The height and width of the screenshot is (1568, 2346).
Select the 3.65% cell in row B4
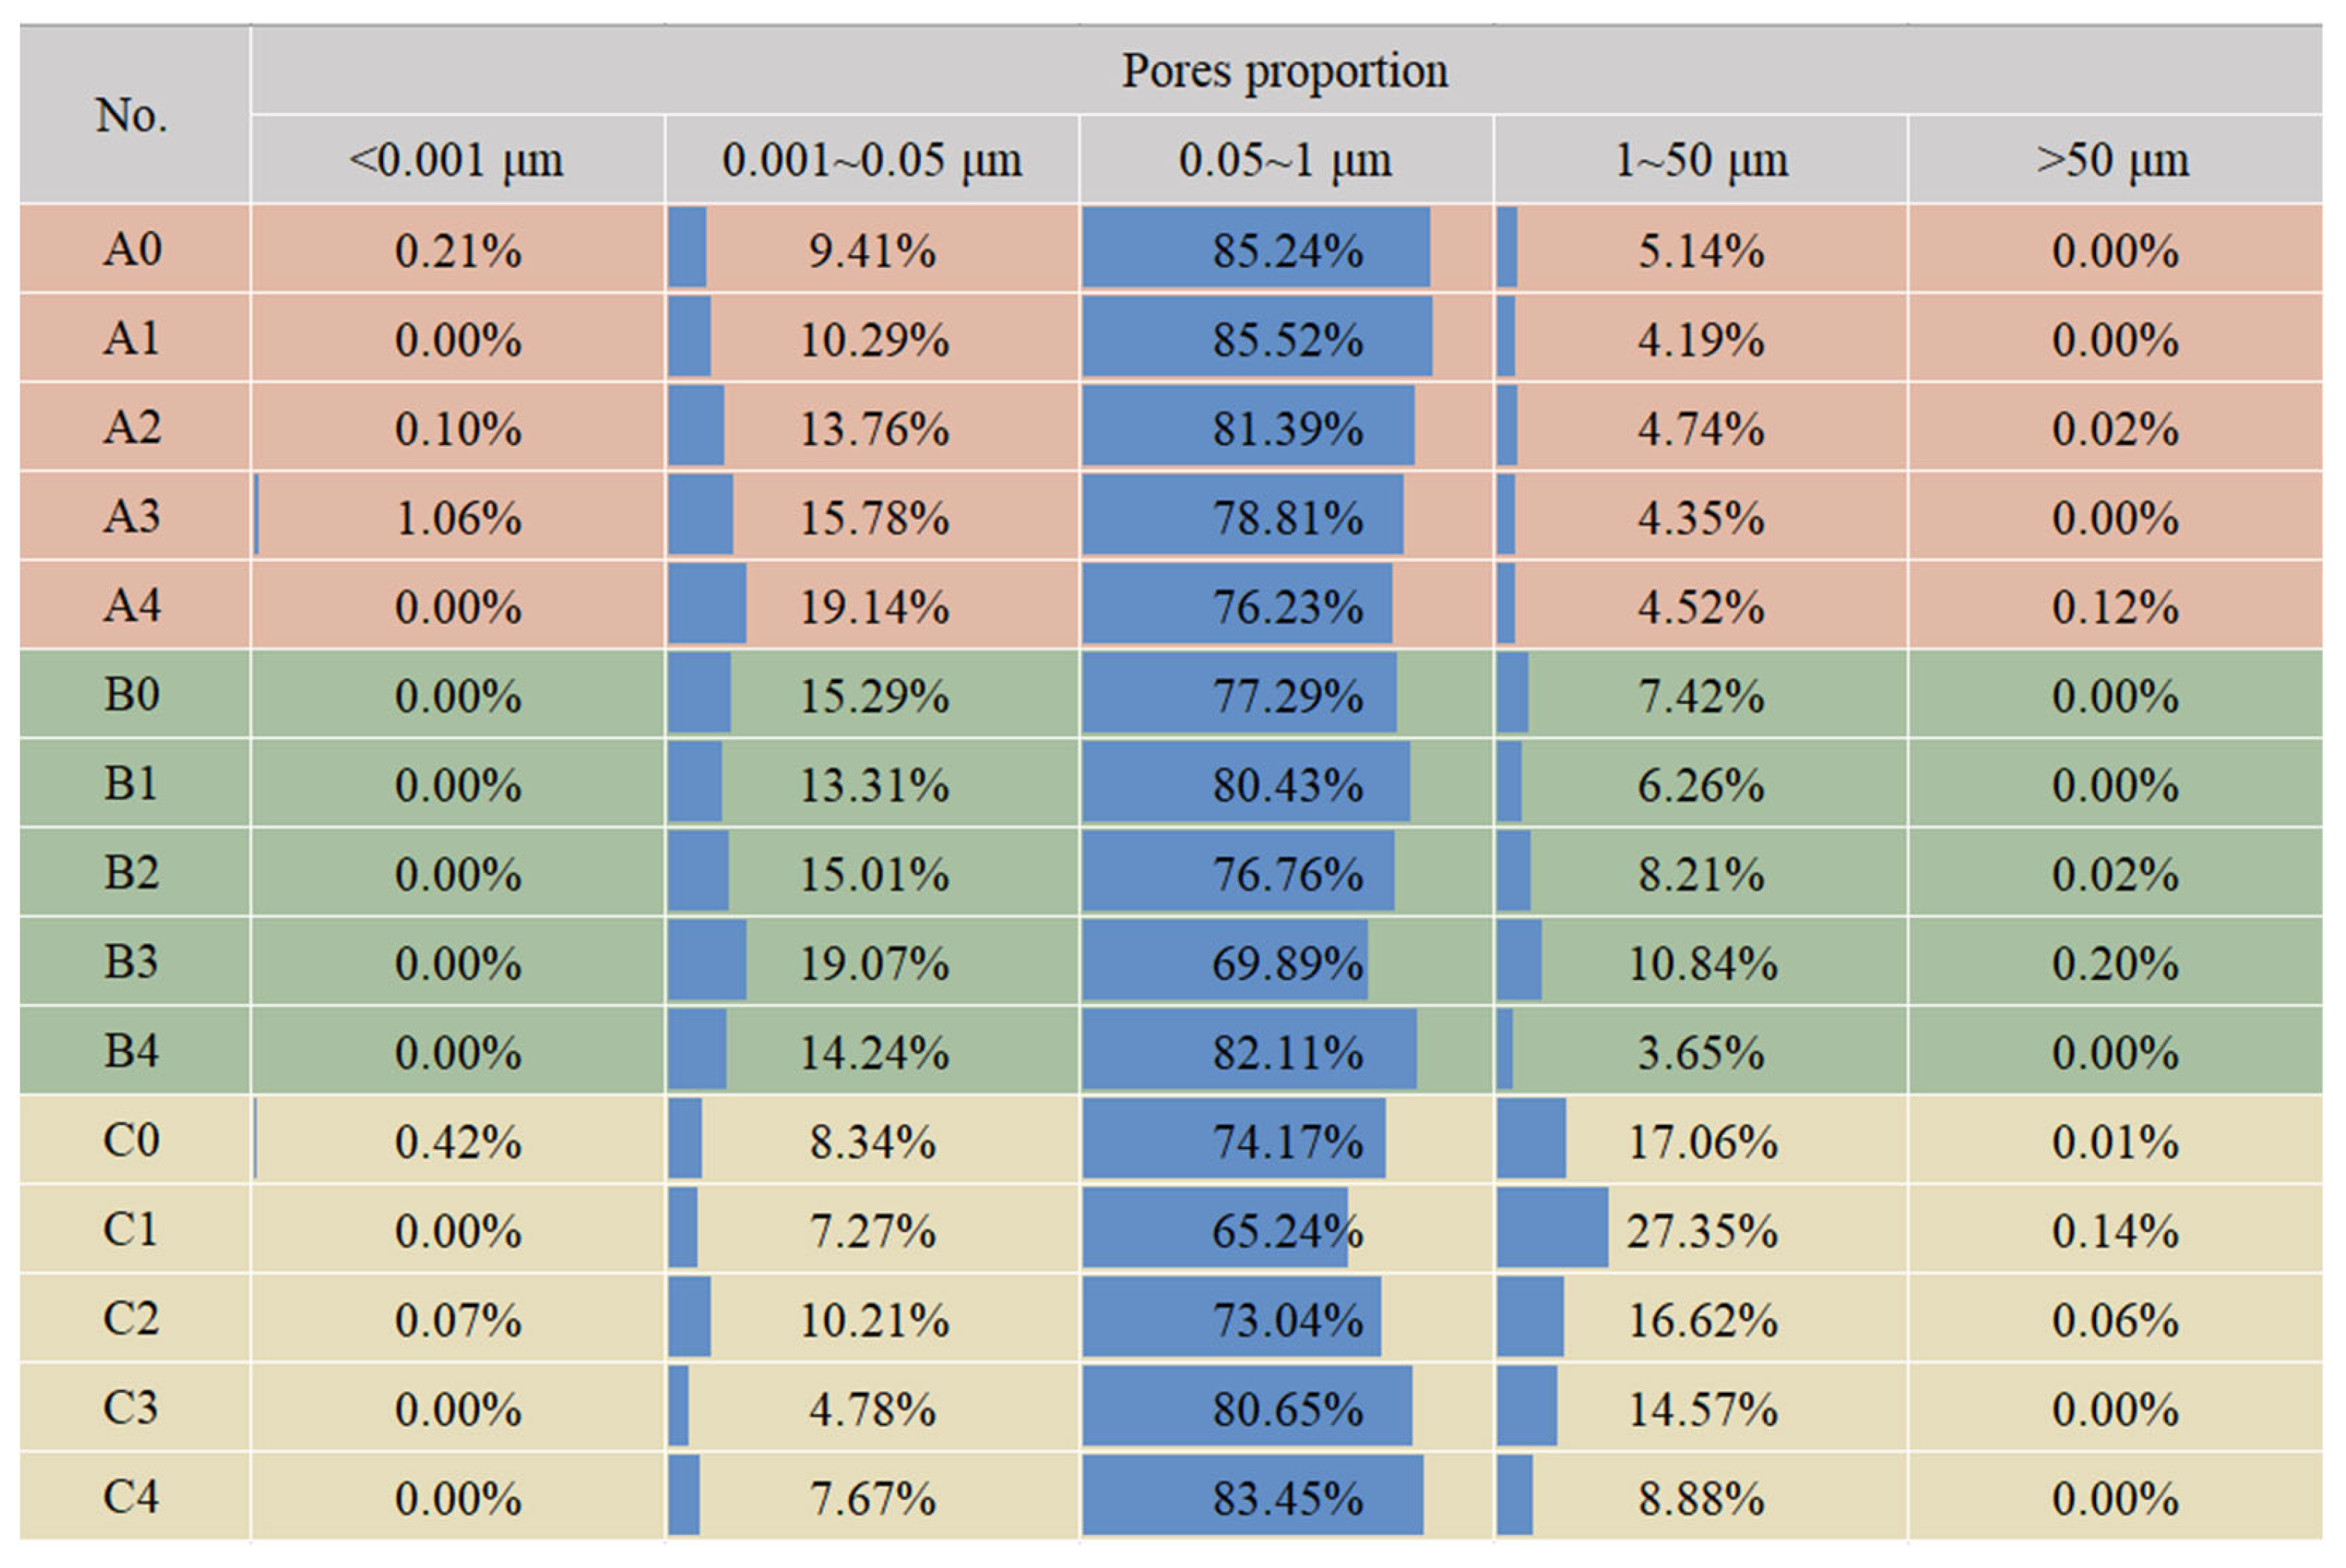[x=1701, y=1052]
